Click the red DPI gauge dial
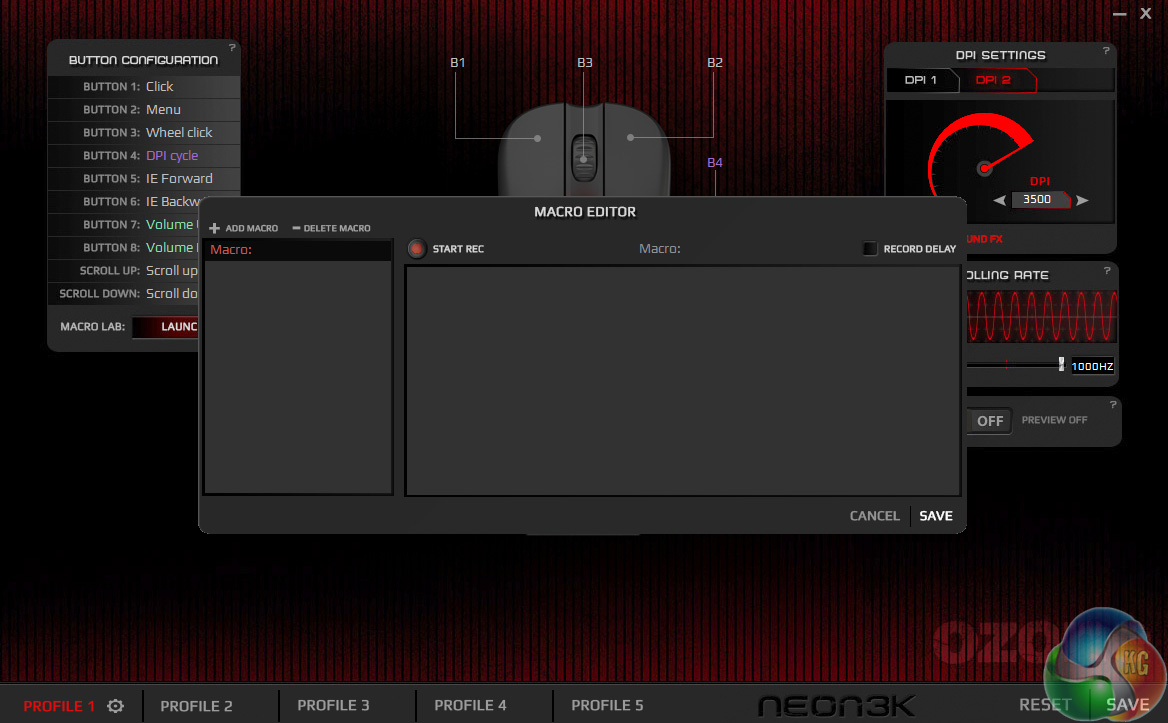The height and width of the screenshot is (723, 1168). [x=980, y=154]
